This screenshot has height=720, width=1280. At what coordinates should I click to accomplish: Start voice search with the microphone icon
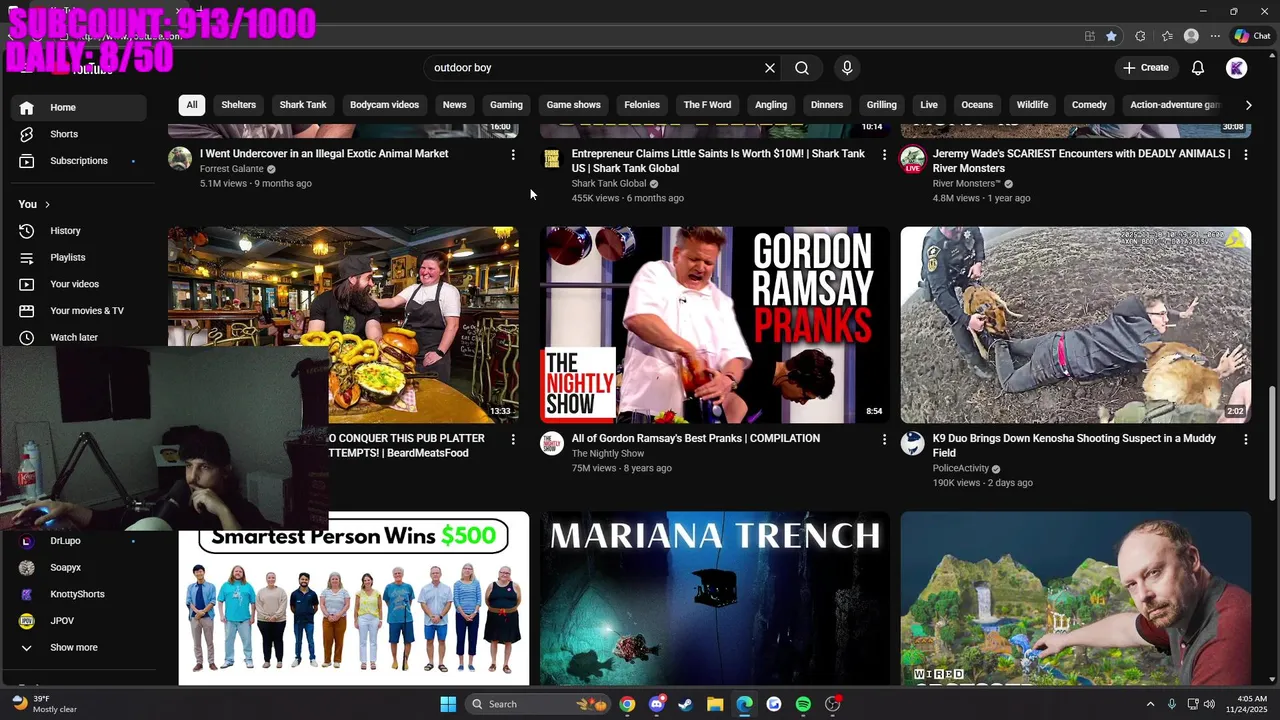tap(847, 68)
